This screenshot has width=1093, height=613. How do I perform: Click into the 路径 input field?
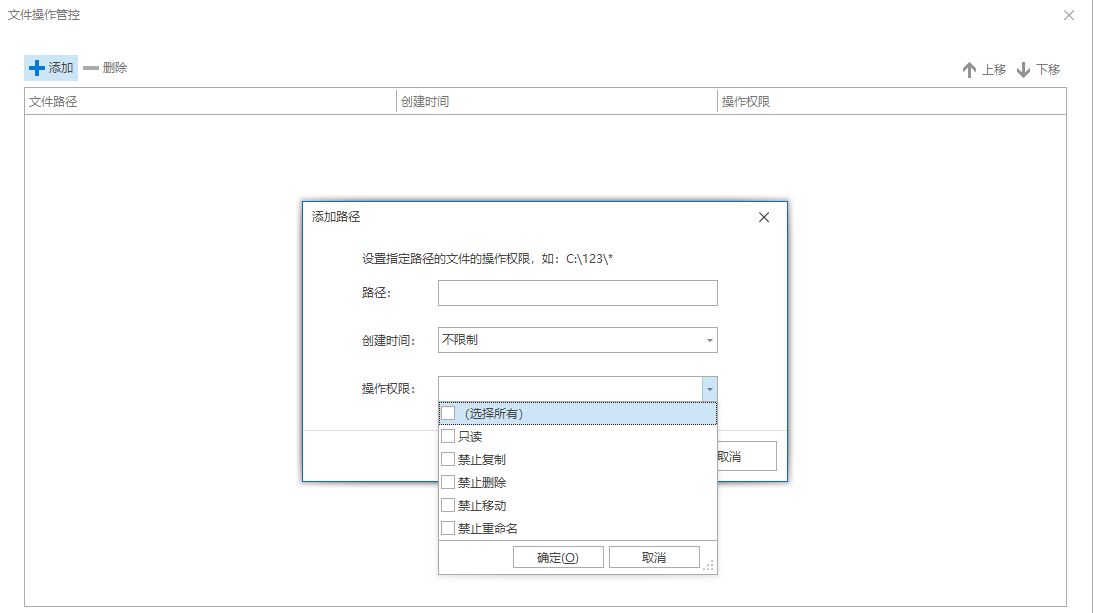tap(577, 293)
